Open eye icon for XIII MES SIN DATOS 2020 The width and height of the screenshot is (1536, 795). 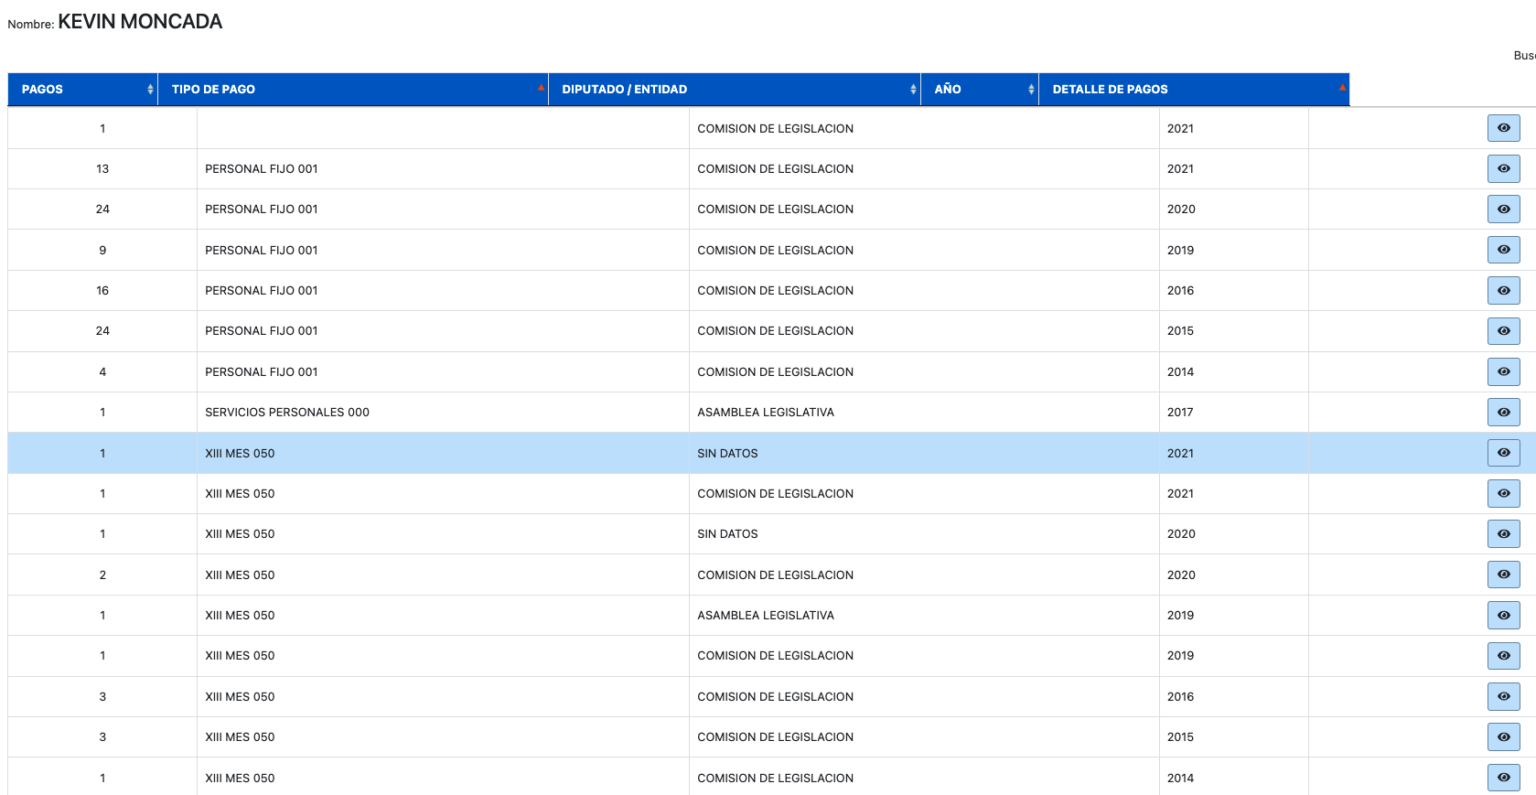tap(1503, 534)
